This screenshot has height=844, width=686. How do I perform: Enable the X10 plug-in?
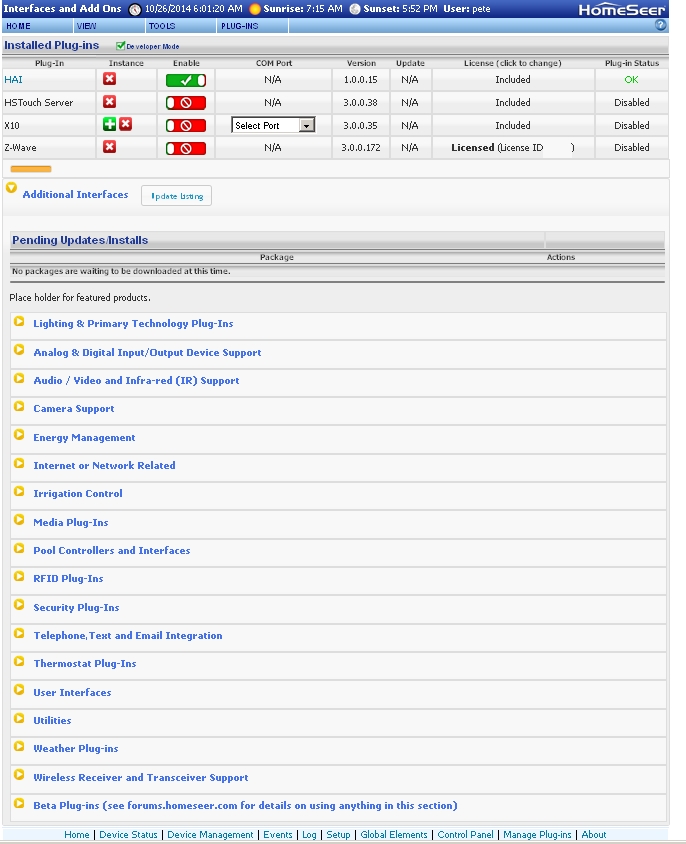pyautogui.click(x=186, y=126)
